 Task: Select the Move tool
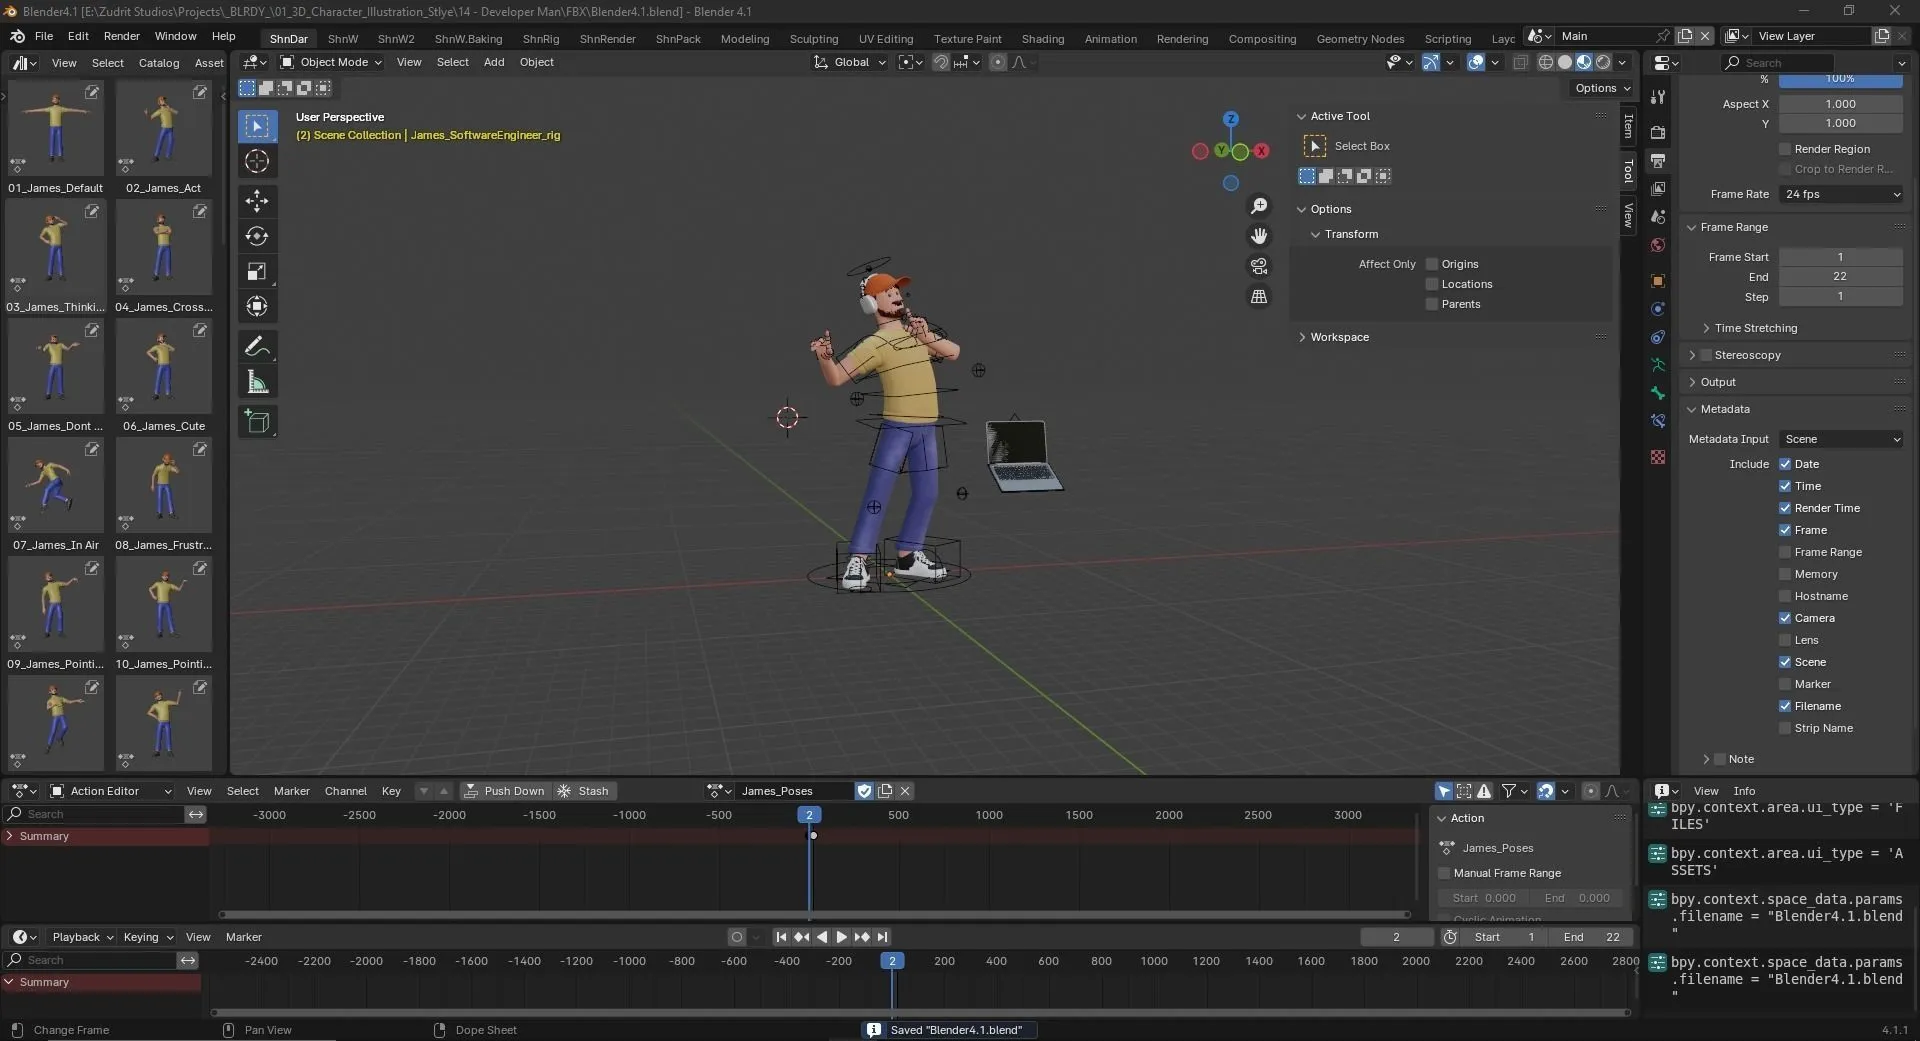point(257,201)
